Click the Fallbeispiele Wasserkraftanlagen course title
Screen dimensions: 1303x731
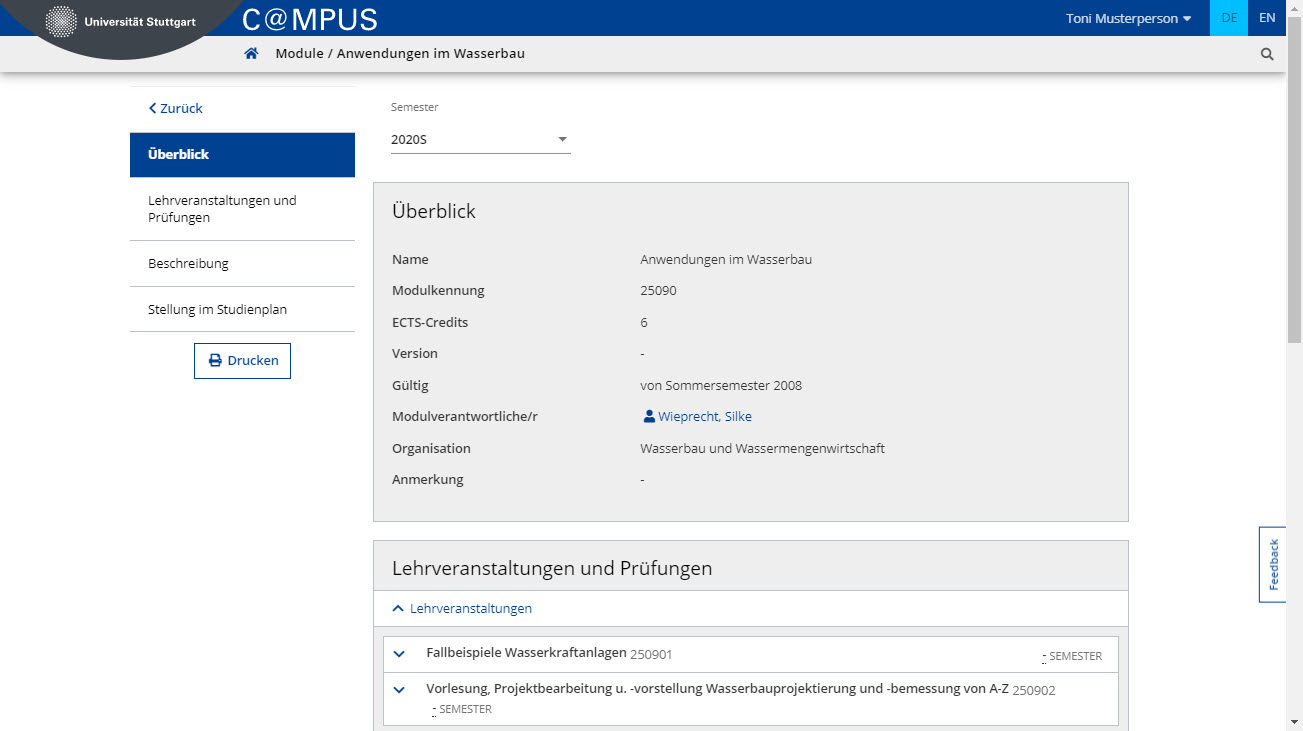coord(526,653)
